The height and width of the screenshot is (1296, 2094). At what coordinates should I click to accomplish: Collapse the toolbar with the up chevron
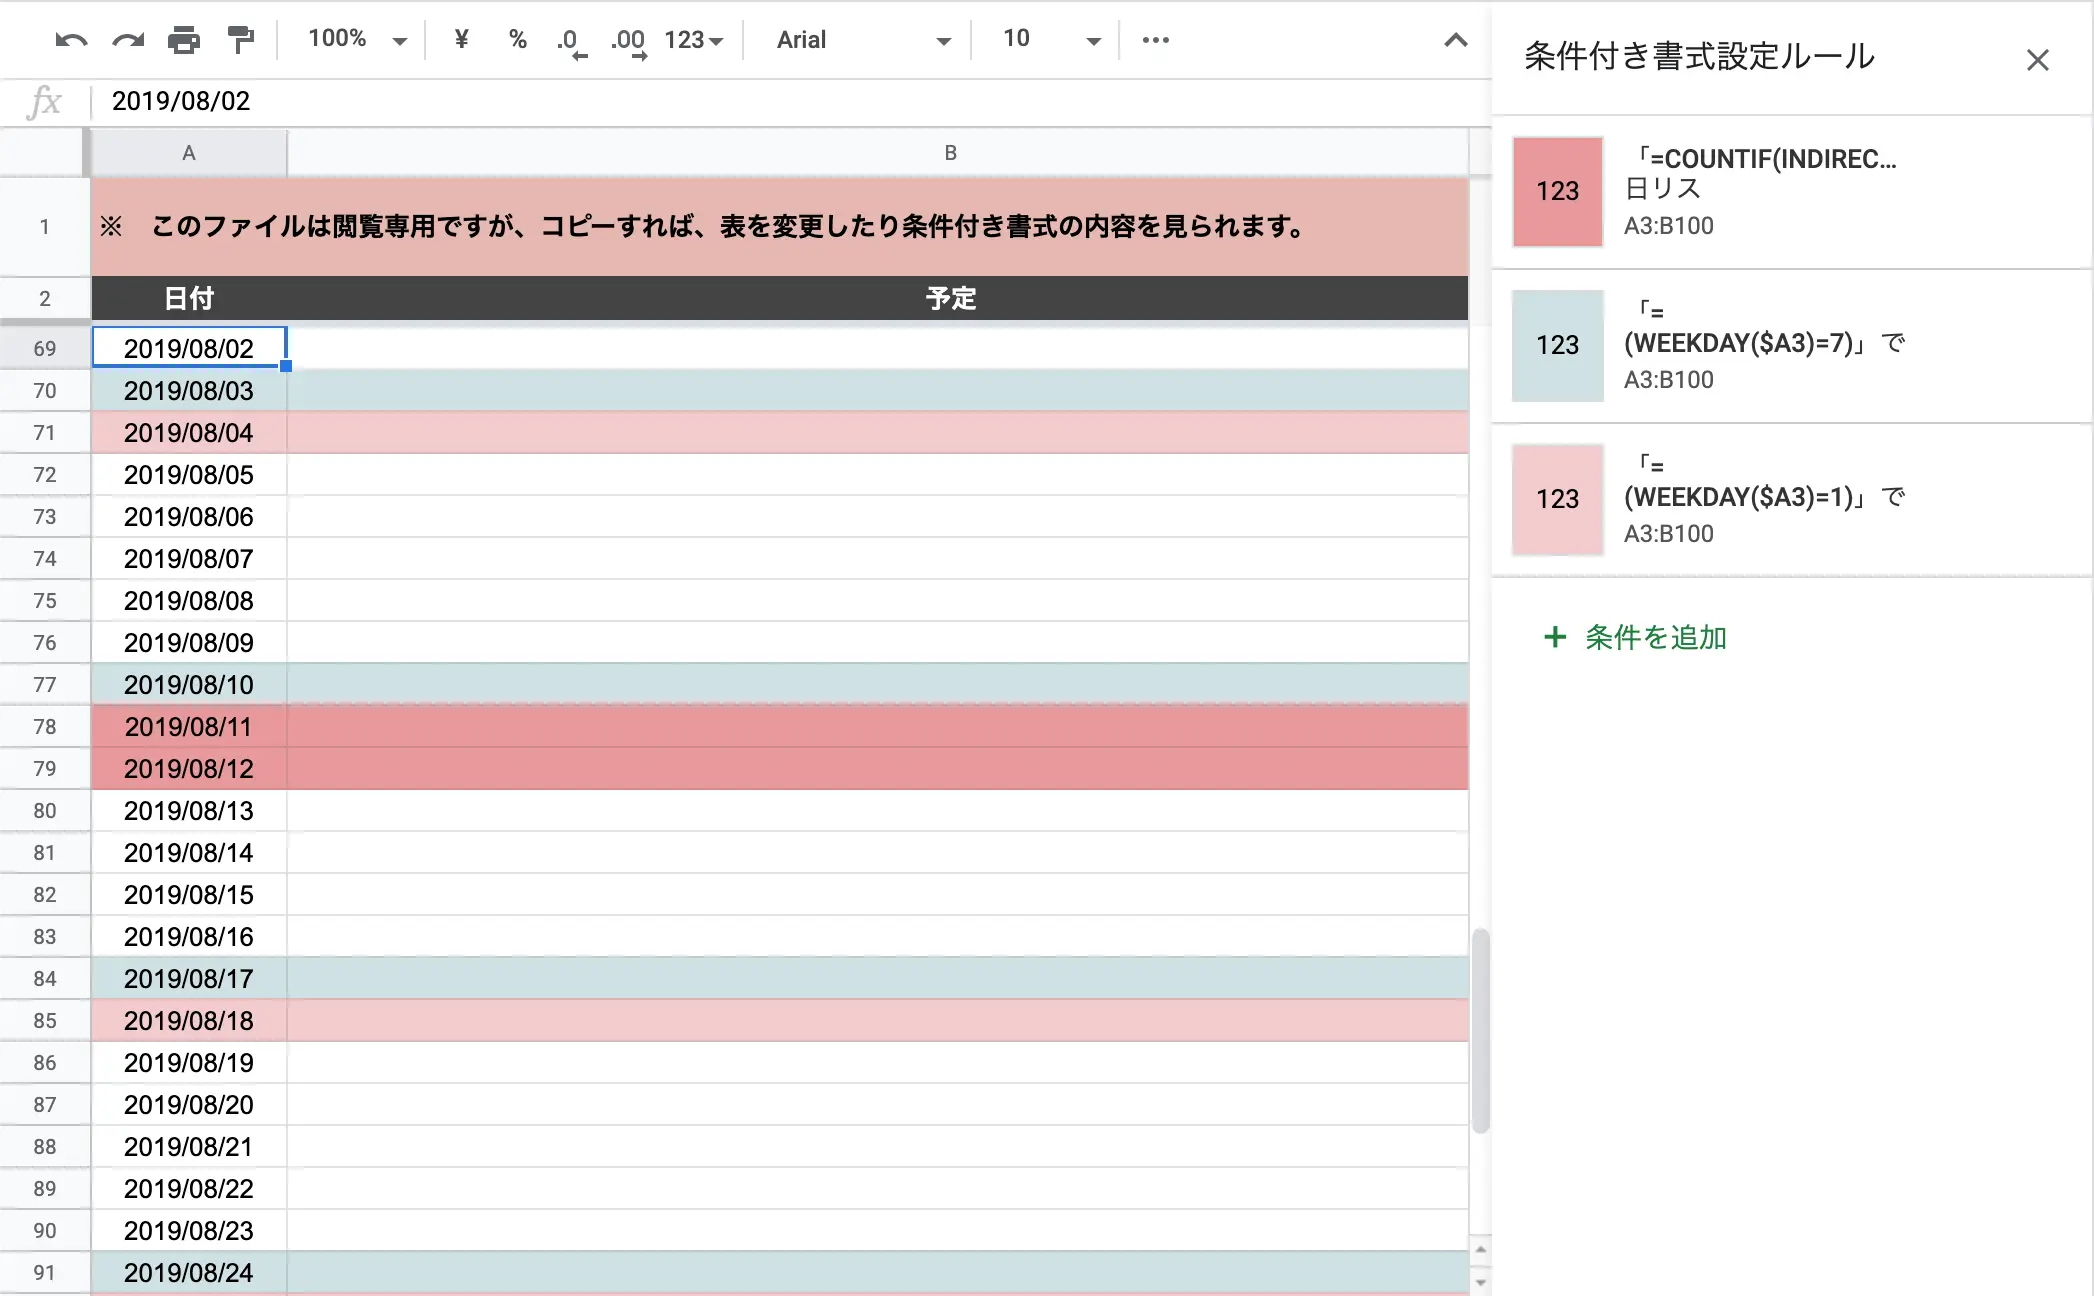(1456, 40)
